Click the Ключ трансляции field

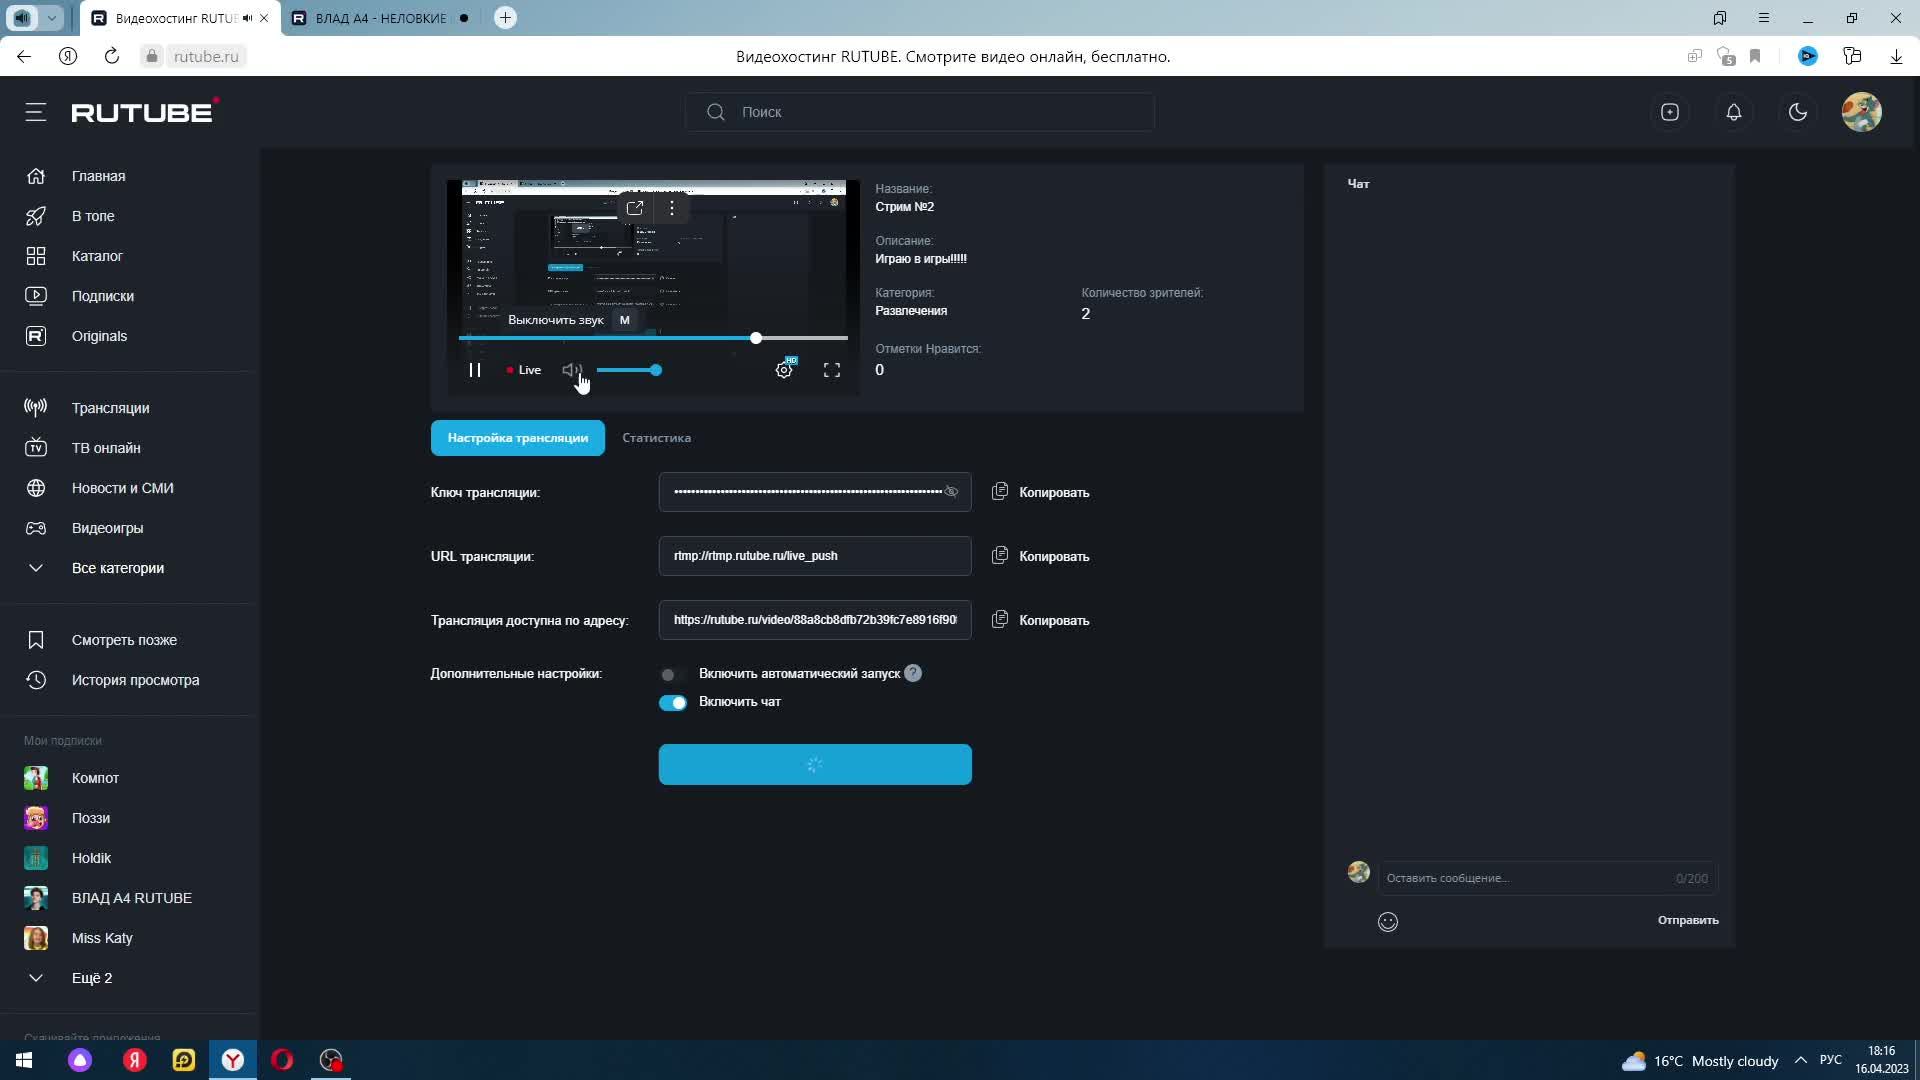(815, 492)
